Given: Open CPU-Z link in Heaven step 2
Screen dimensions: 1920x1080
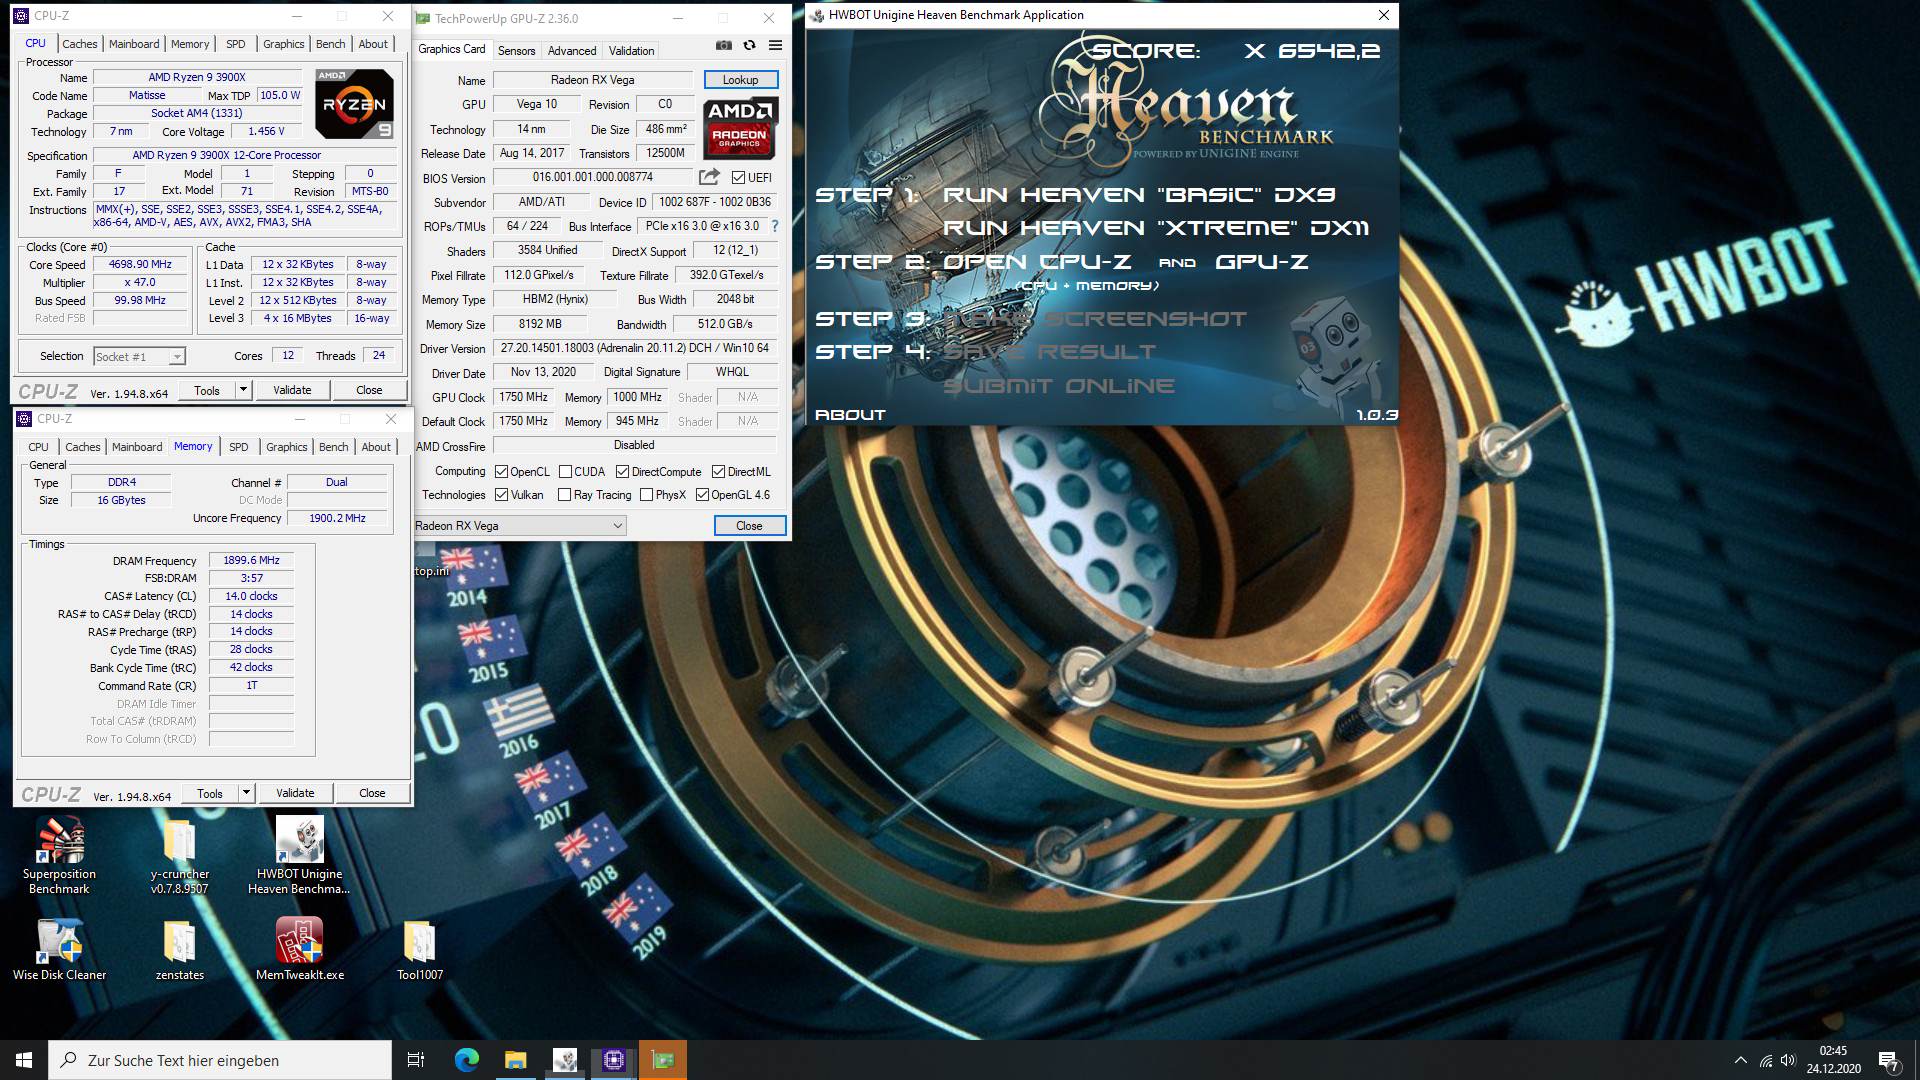Looking at the screenshot, I should pyautogui.click(x=1036, y=262).
